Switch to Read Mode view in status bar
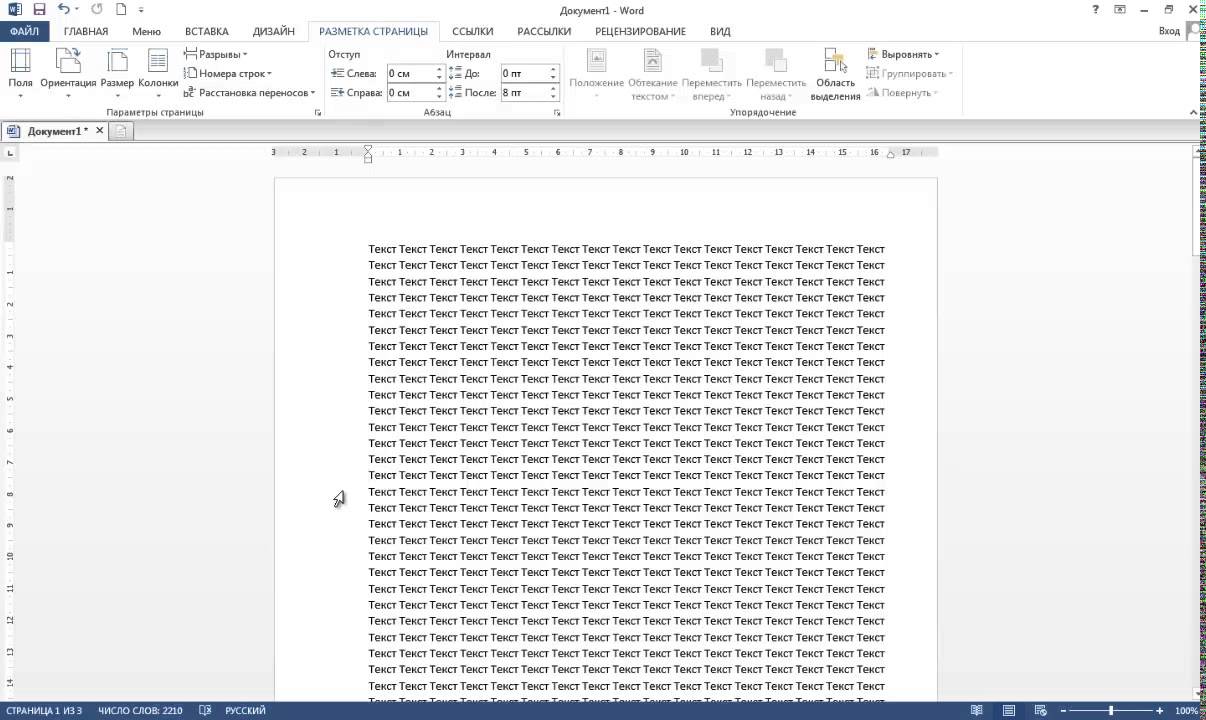Image resolution: width=1206 pixels, height=720 pixels. pos(976,710)
